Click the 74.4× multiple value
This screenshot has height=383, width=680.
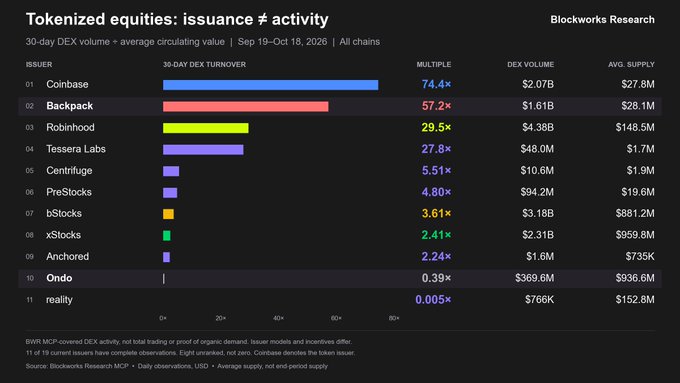pos(436,84)
